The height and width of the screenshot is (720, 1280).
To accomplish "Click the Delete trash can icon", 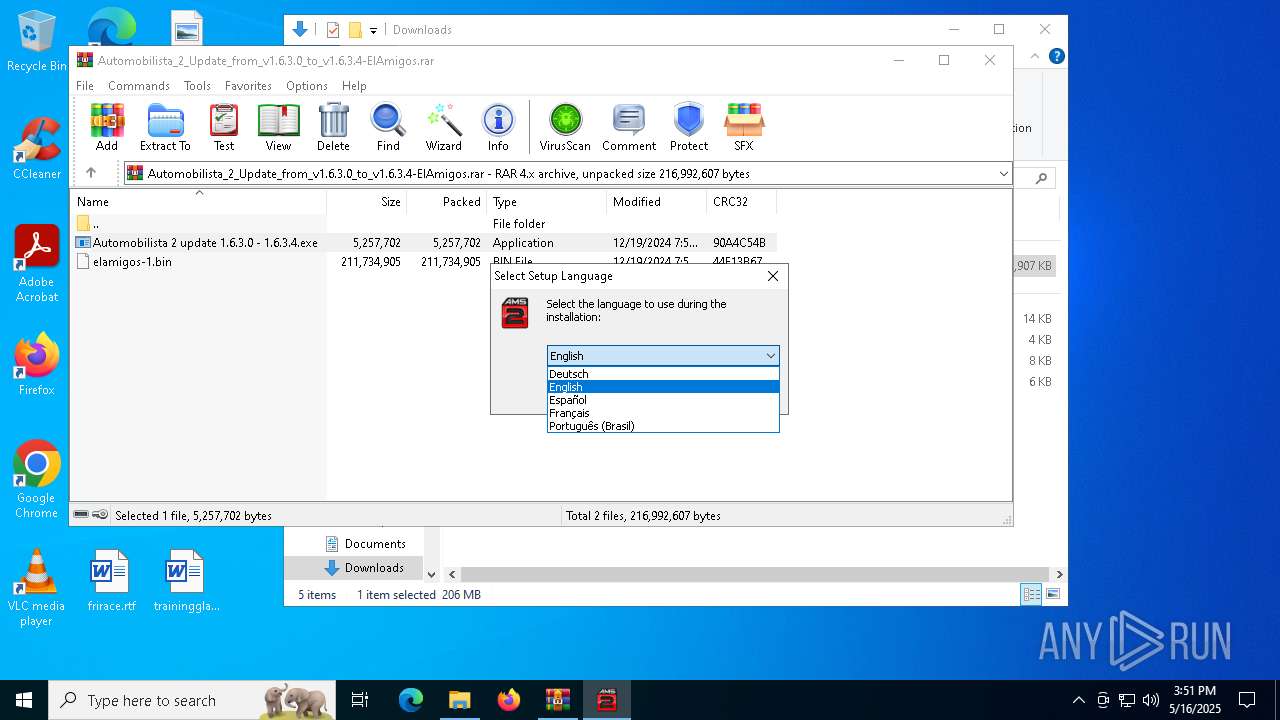I will coord(333,127).
